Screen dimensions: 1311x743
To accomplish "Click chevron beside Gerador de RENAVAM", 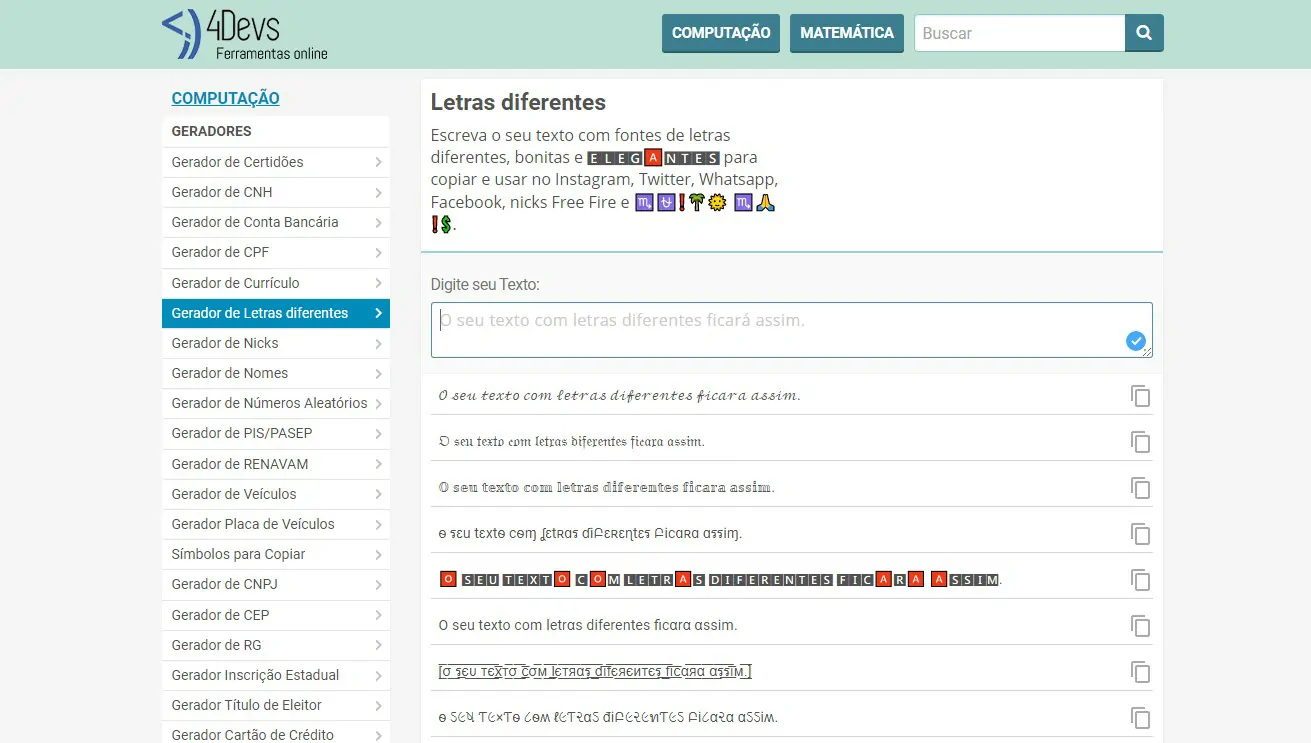I will click(378, 464).
